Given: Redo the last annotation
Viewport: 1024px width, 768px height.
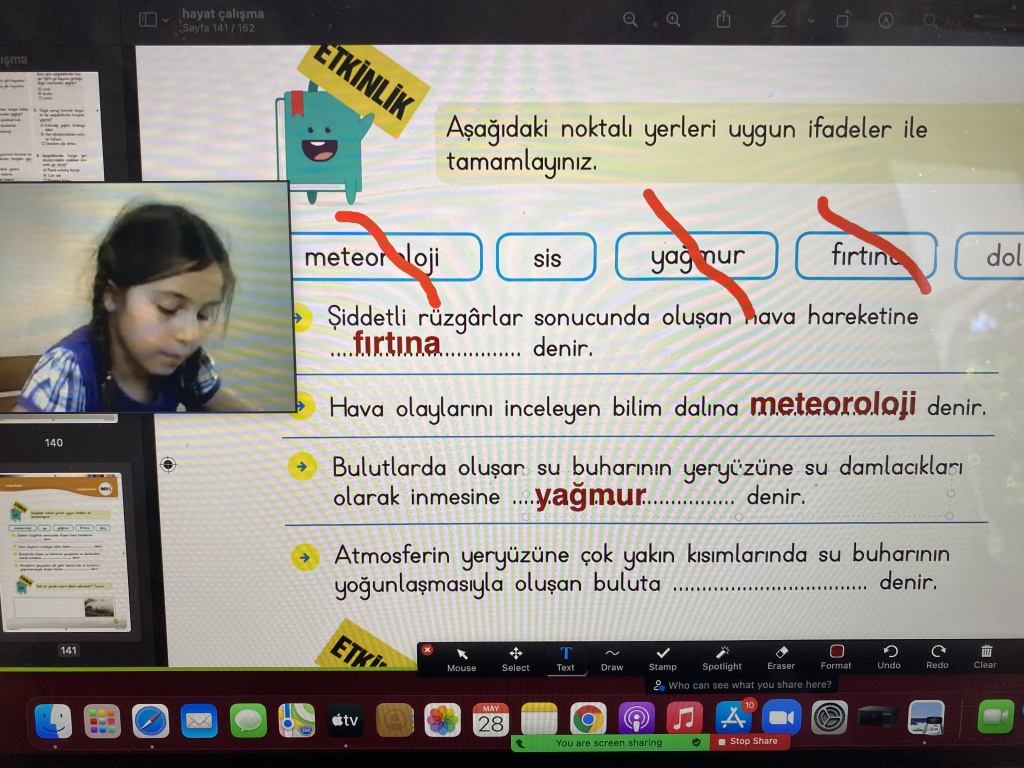Looking at the screenshot, I should coord(937,656).
